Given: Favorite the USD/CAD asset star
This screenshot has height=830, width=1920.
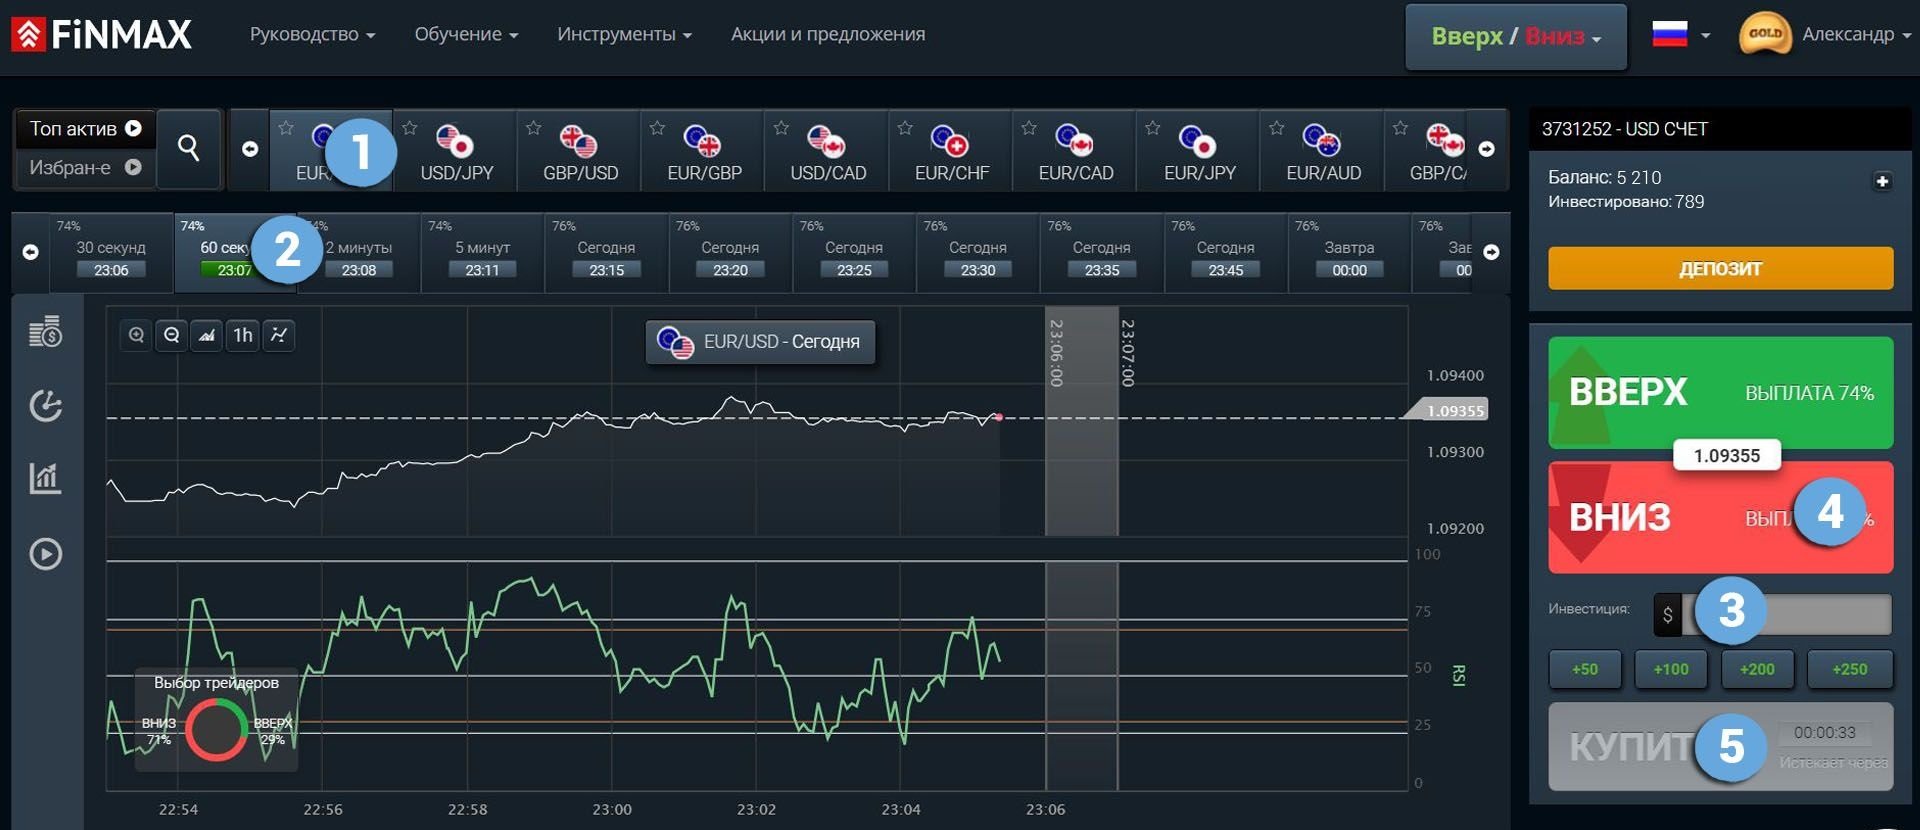Looking at the screenshot, I should click(781, 128).
